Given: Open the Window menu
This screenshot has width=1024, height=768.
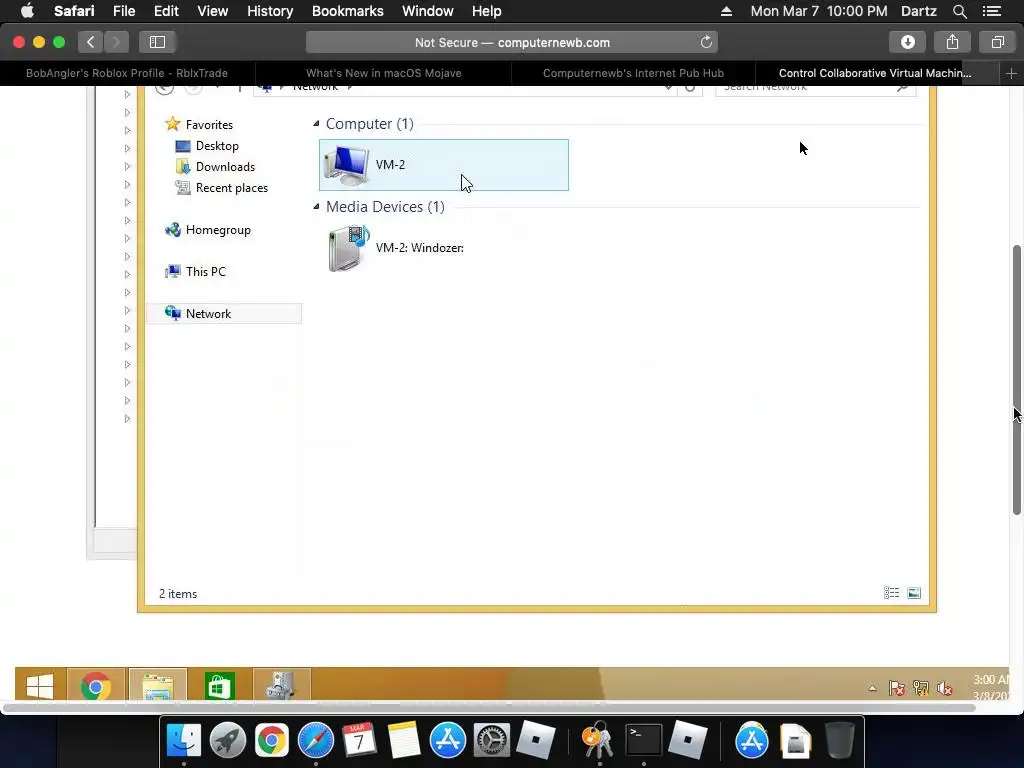Looking at the screenshot, I should [427, 11].
